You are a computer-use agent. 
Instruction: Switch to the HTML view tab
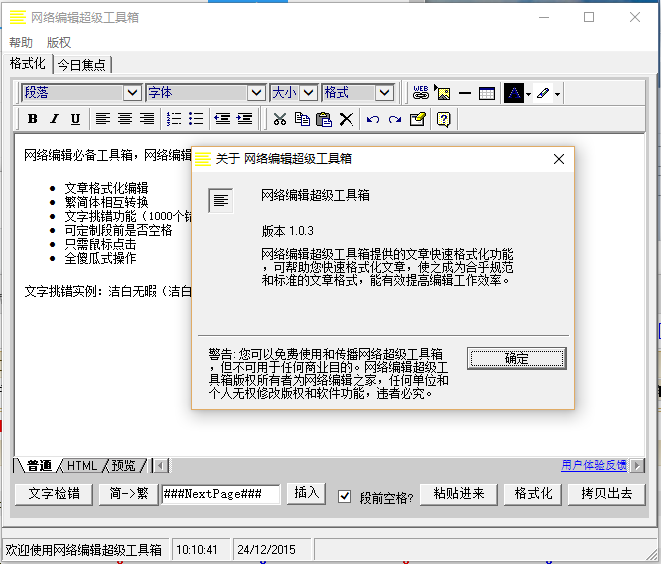82,466
